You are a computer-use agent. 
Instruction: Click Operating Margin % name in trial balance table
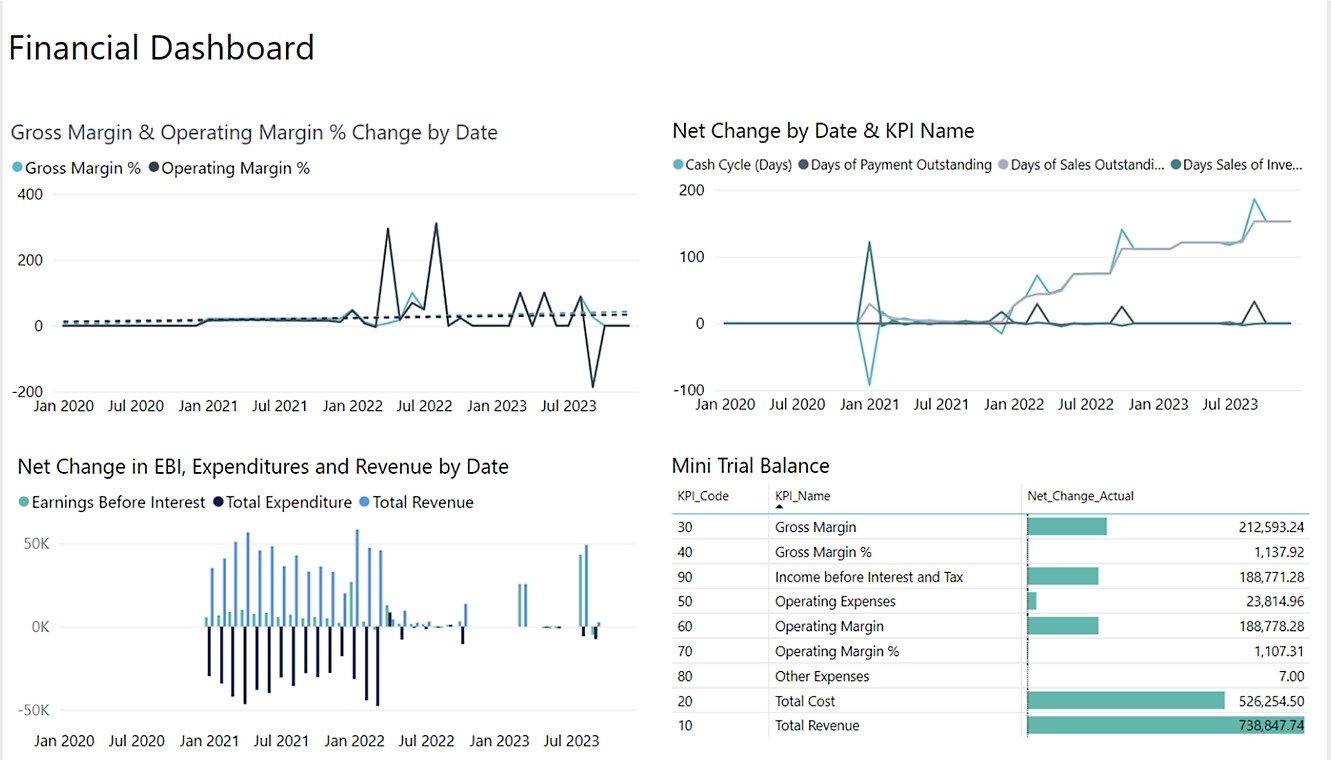(x=837, y=651)
